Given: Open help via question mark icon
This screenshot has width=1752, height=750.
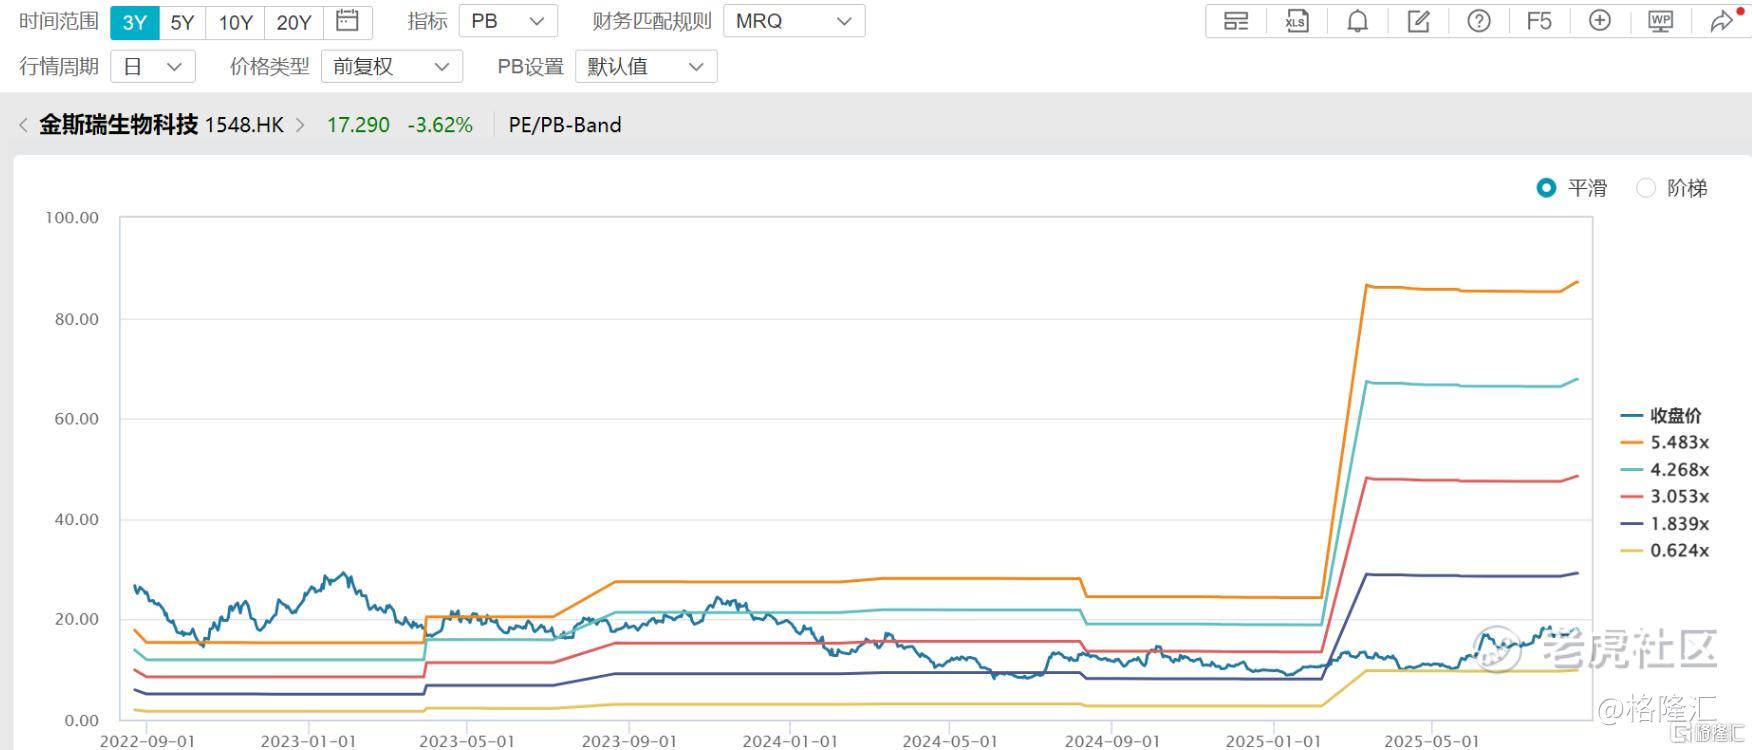Looking at the screenshot, I should tap(1478, 21).
